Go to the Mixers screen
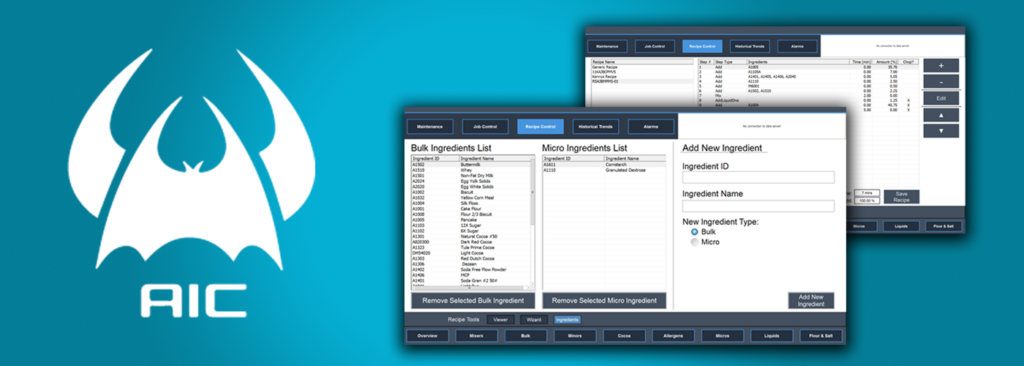 coord(477,336)
